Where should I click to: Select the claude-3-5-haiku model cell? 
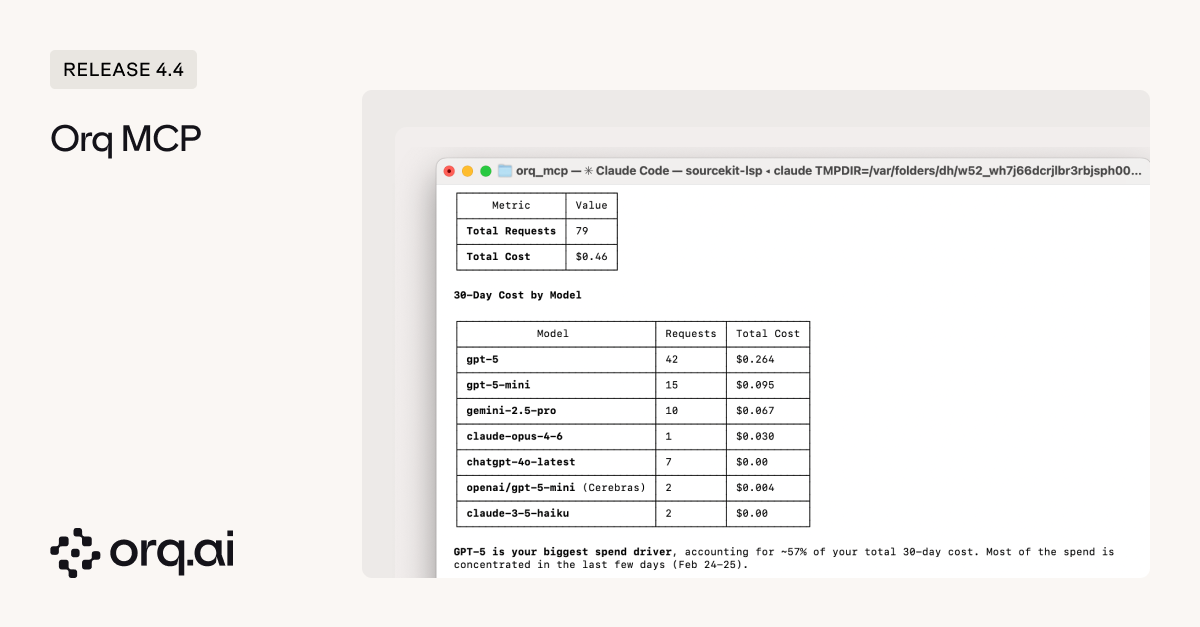coord(556,514)
